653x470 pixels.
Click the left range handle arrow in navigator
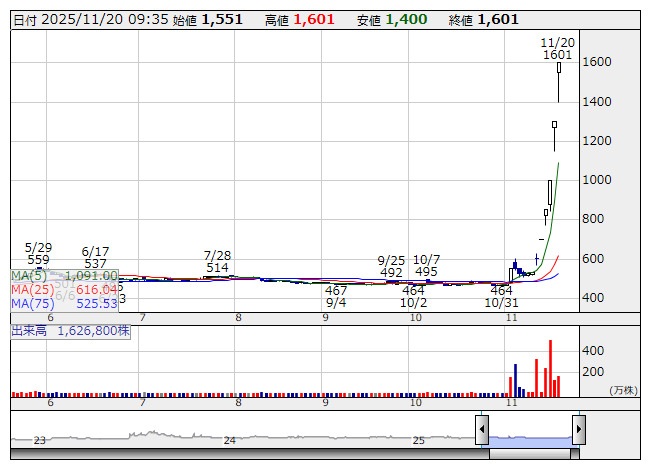[481, 430]
